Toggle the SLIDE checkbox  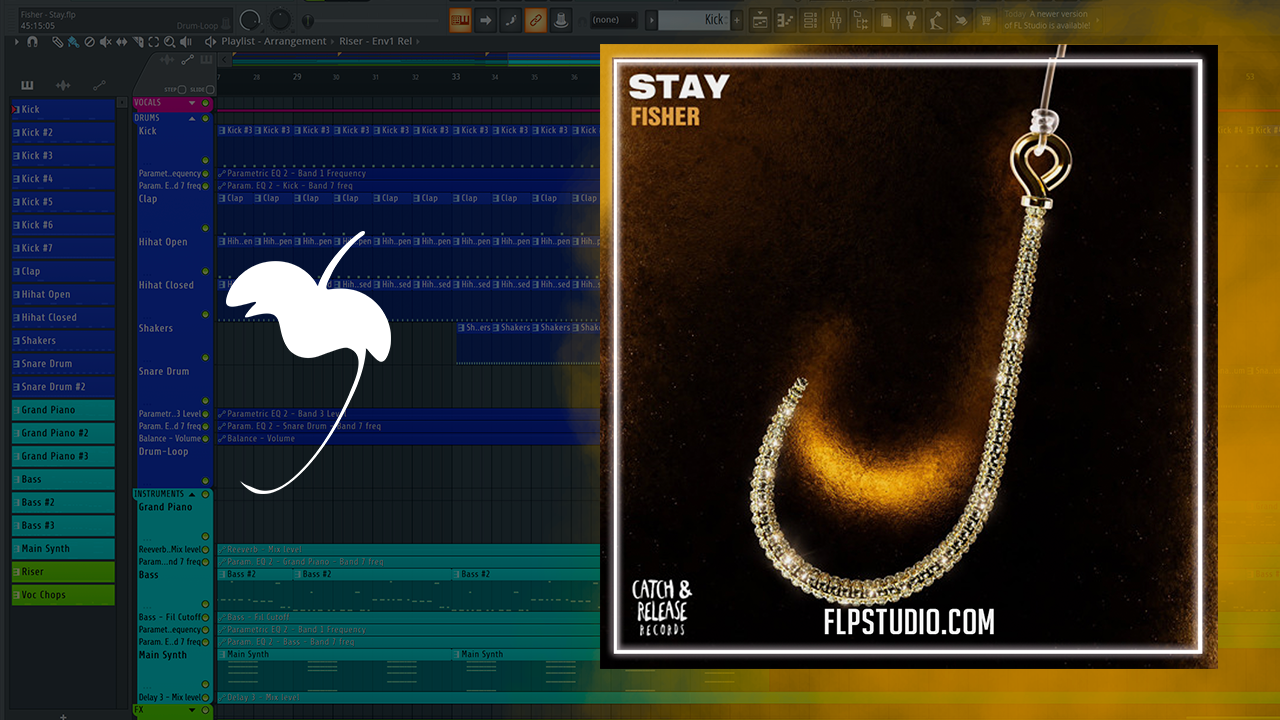209,89
